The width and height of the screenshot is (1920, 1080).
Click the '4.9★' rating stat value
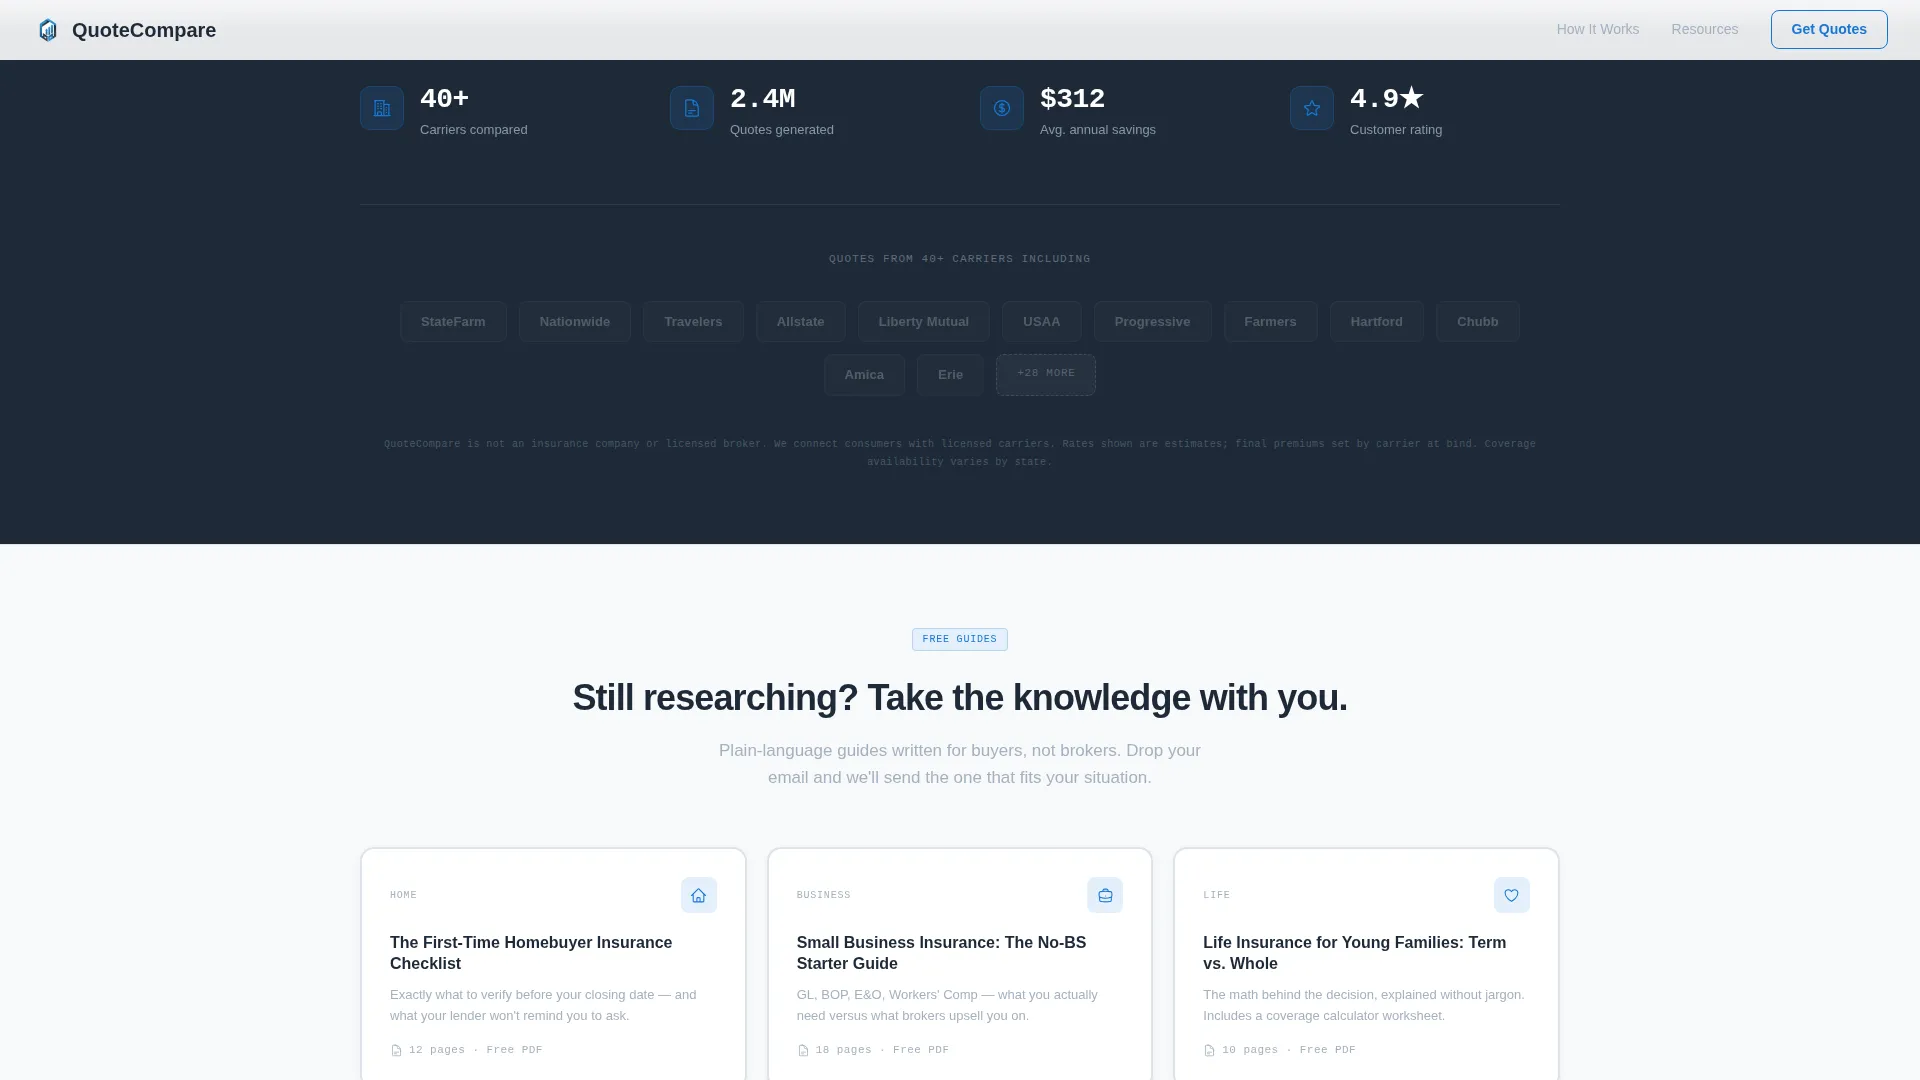1386,99
